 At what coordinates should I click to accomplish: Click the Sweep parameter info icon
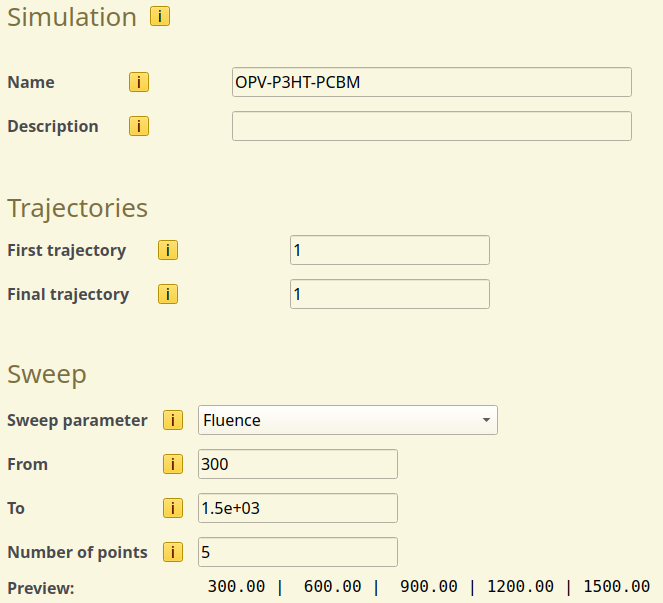[173, 420]
